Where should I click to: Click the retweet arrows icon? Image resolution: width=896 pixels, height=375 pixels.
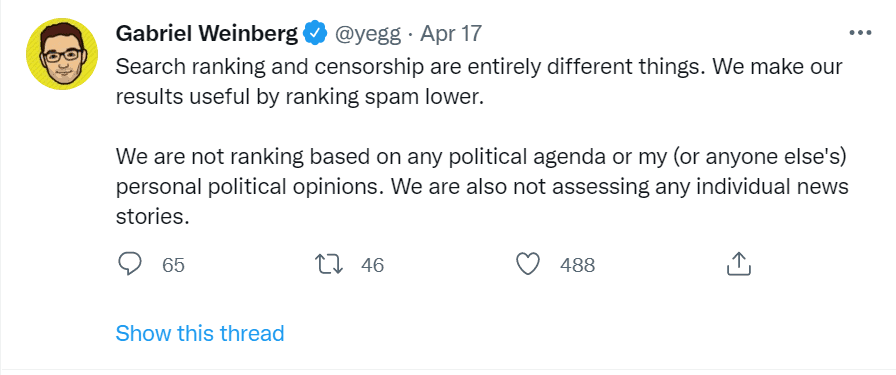coord(329,265)
